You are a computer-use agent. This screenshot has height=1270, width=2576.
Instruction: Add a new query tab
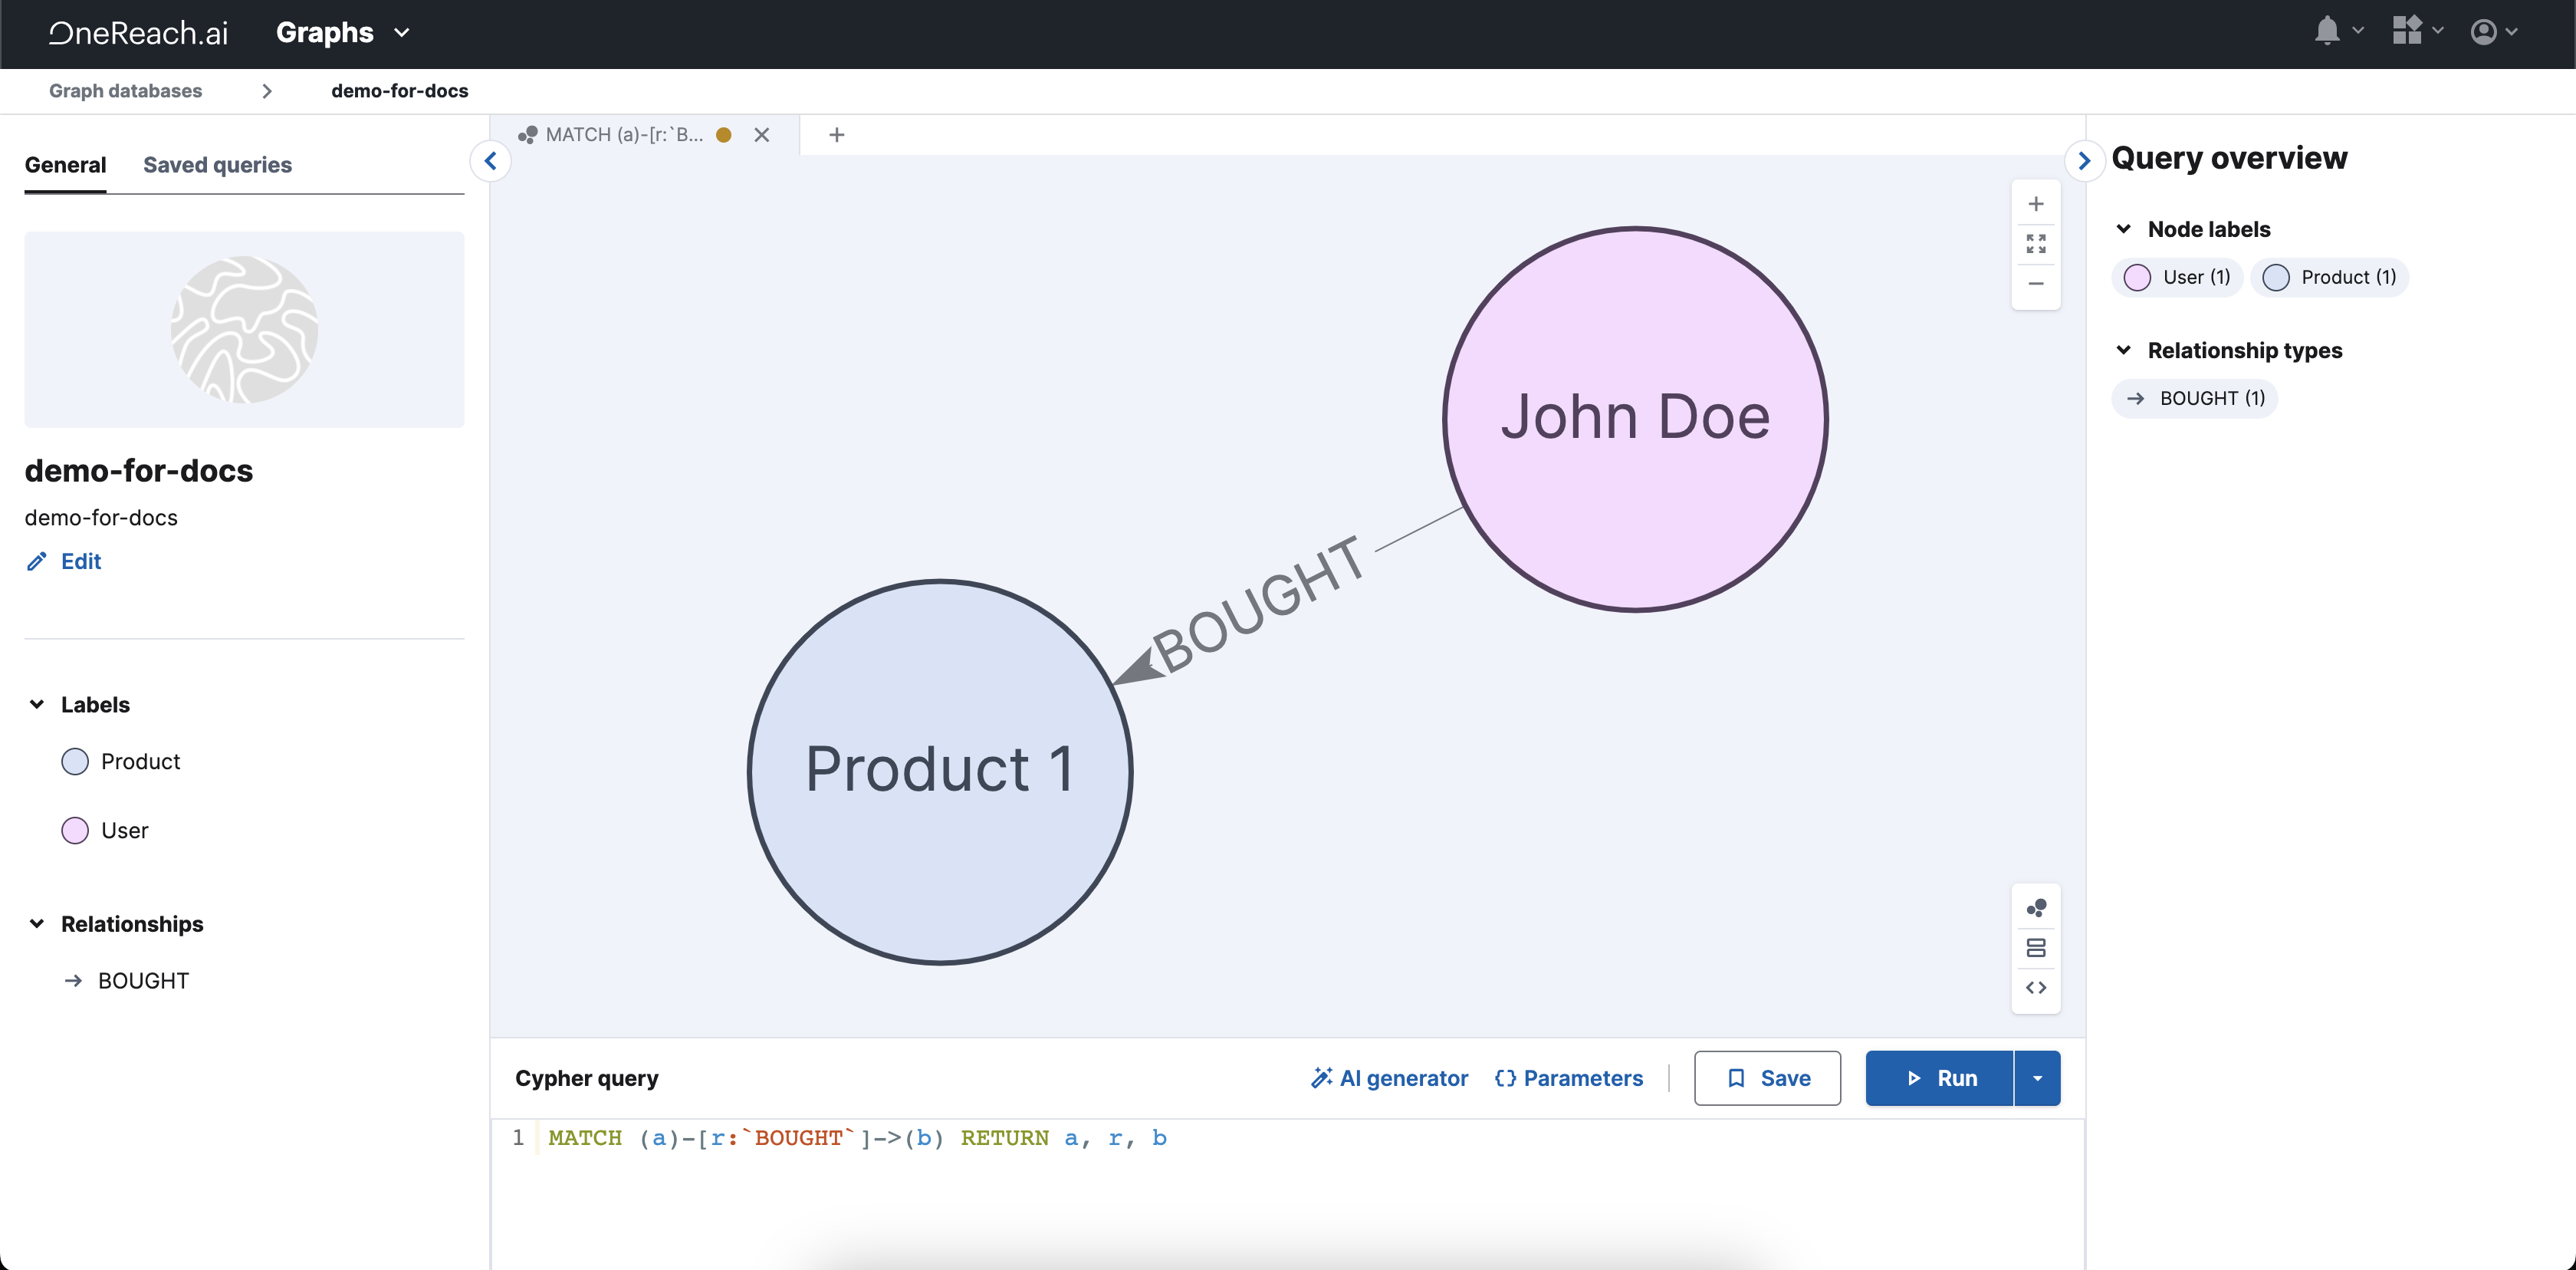click(x=837, y=135)
